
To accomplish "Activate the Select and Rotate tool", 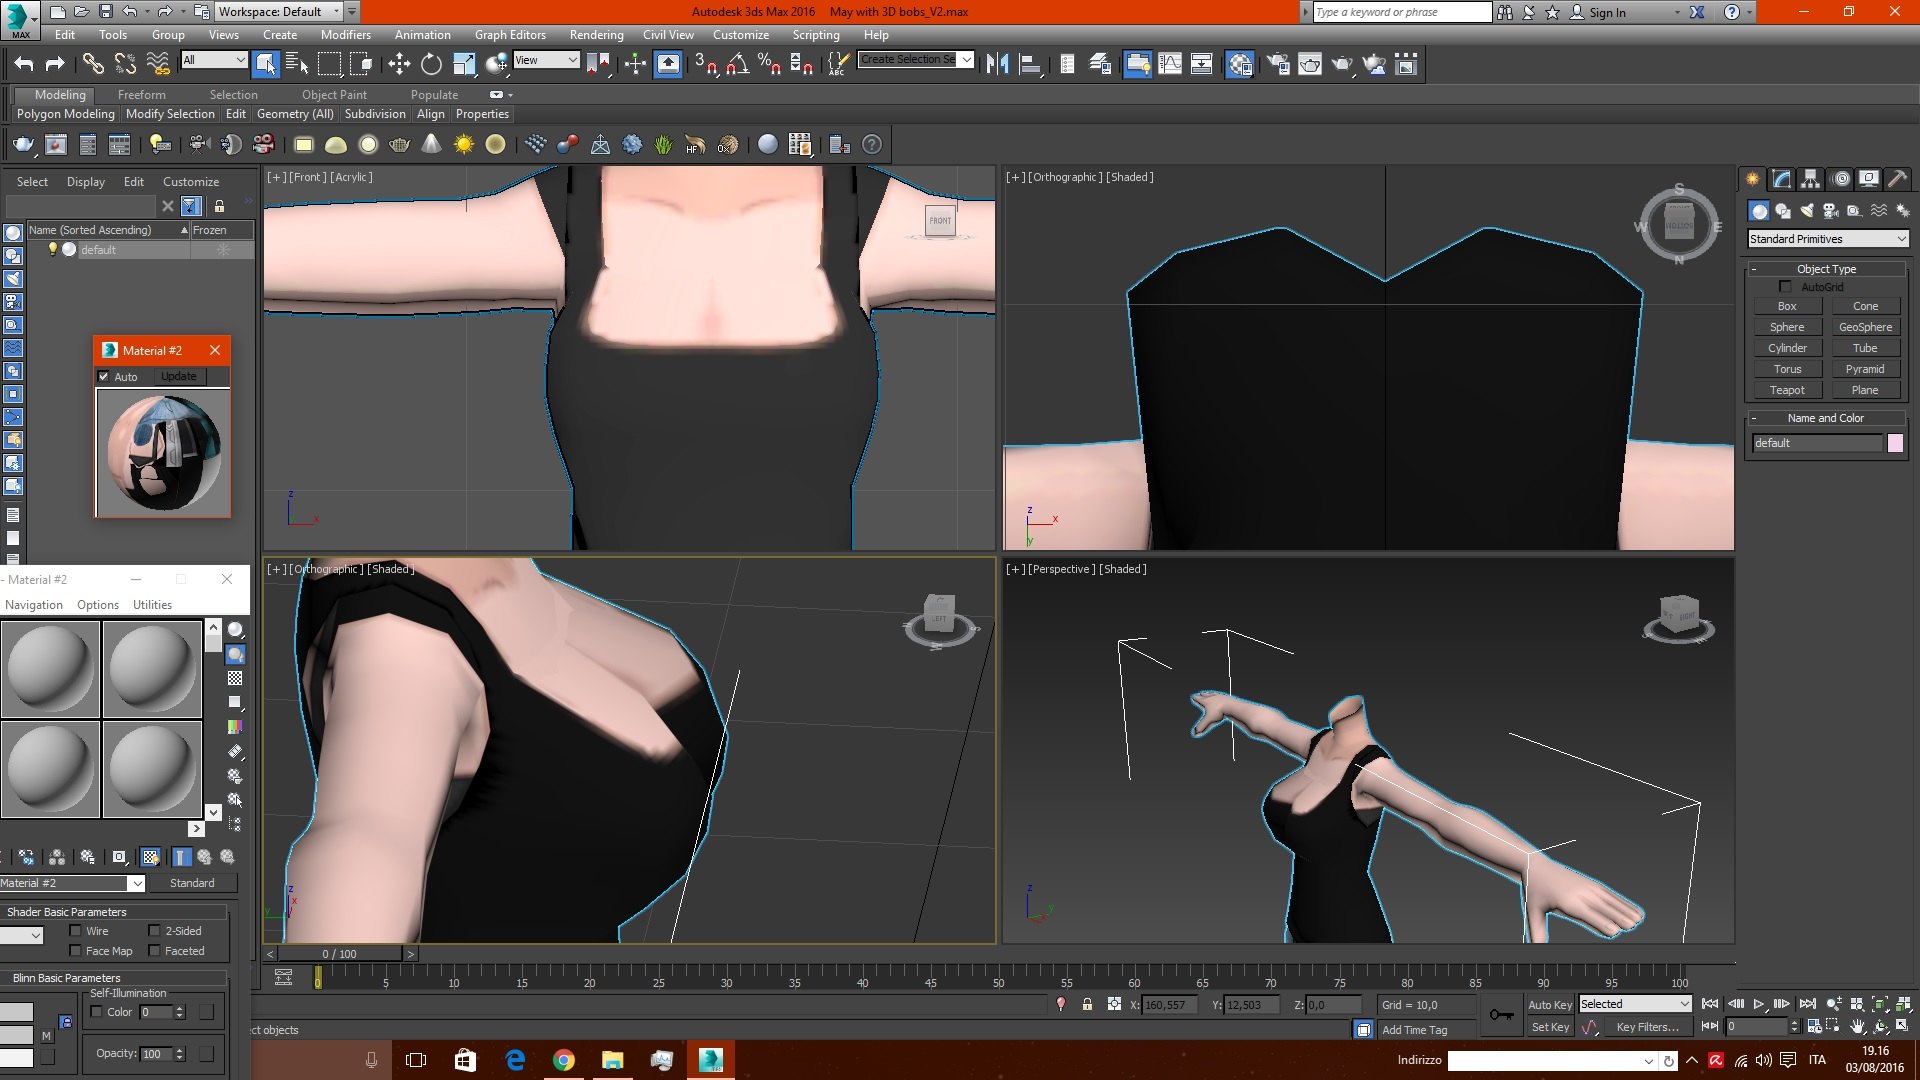I will coord(431,64).
